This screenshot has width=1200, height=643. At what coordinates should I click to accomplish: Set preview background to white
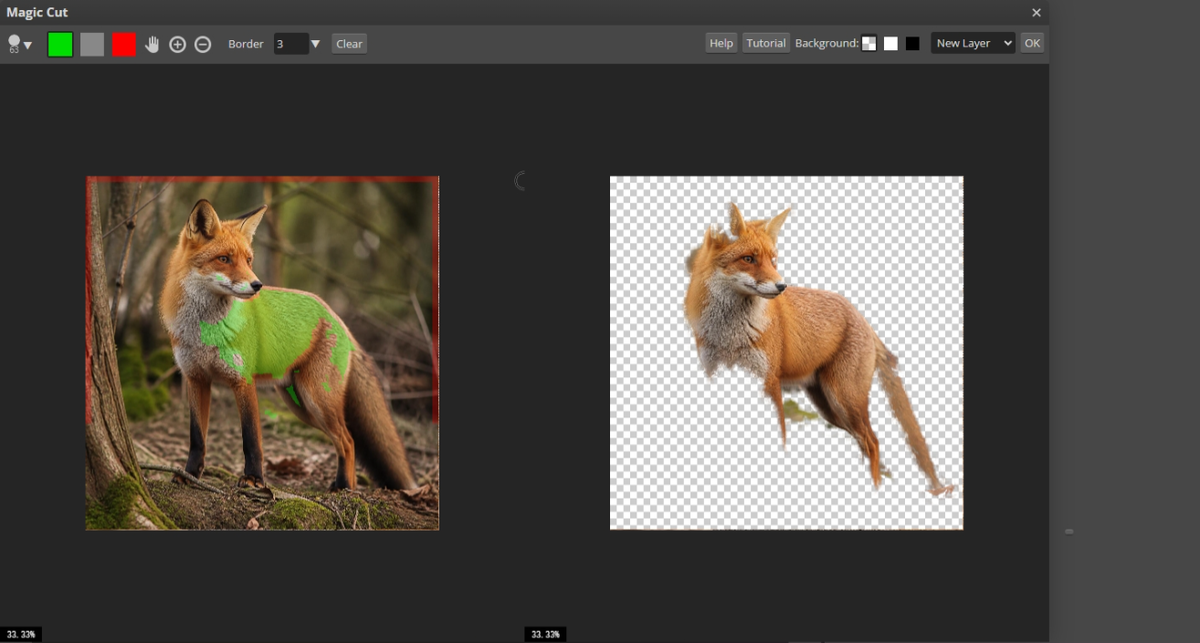[x=891, y=43]
